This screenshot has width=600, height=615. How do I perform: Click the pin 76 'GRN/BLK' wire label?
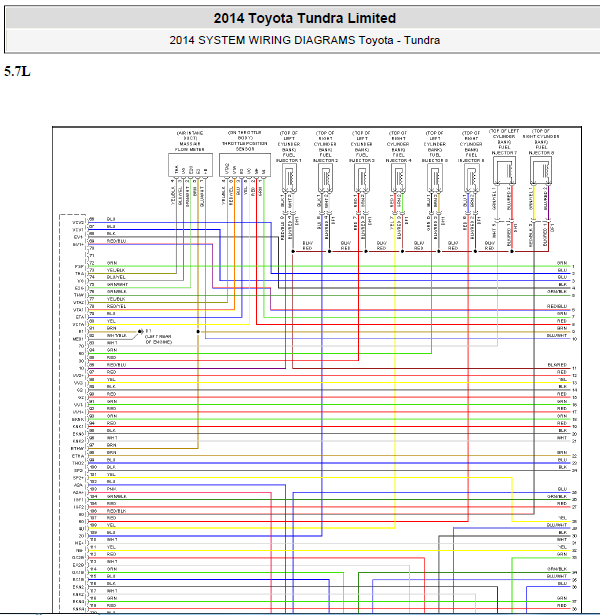(116, 291)
